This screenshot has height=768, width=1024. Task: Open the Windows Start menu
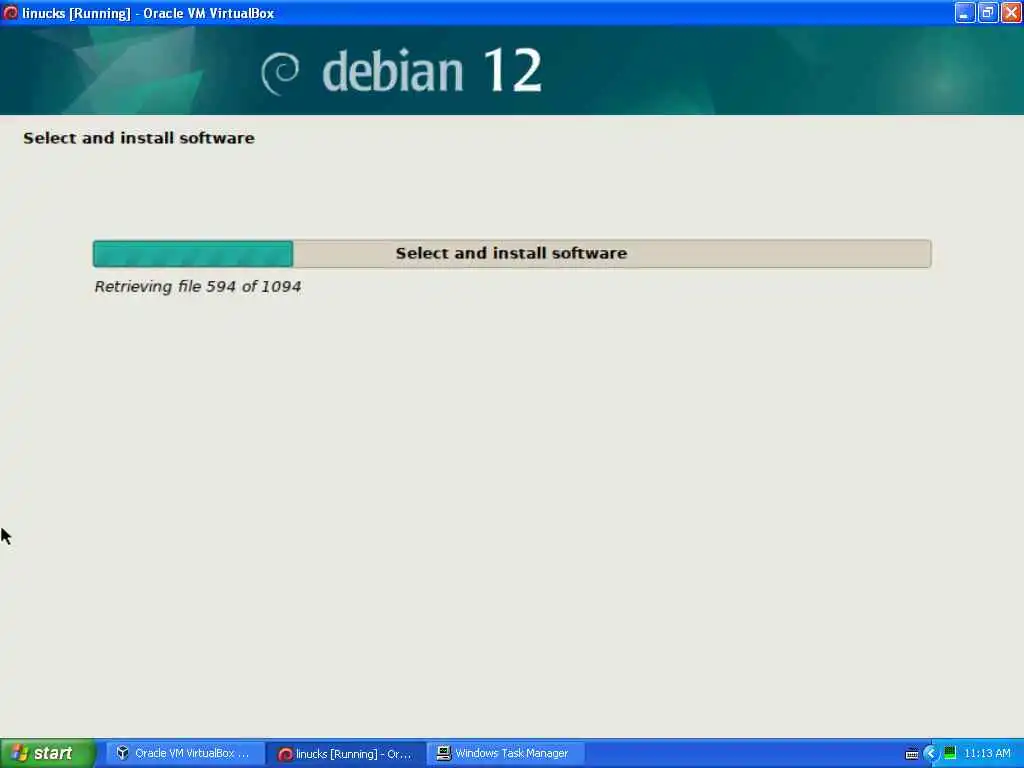48,754
